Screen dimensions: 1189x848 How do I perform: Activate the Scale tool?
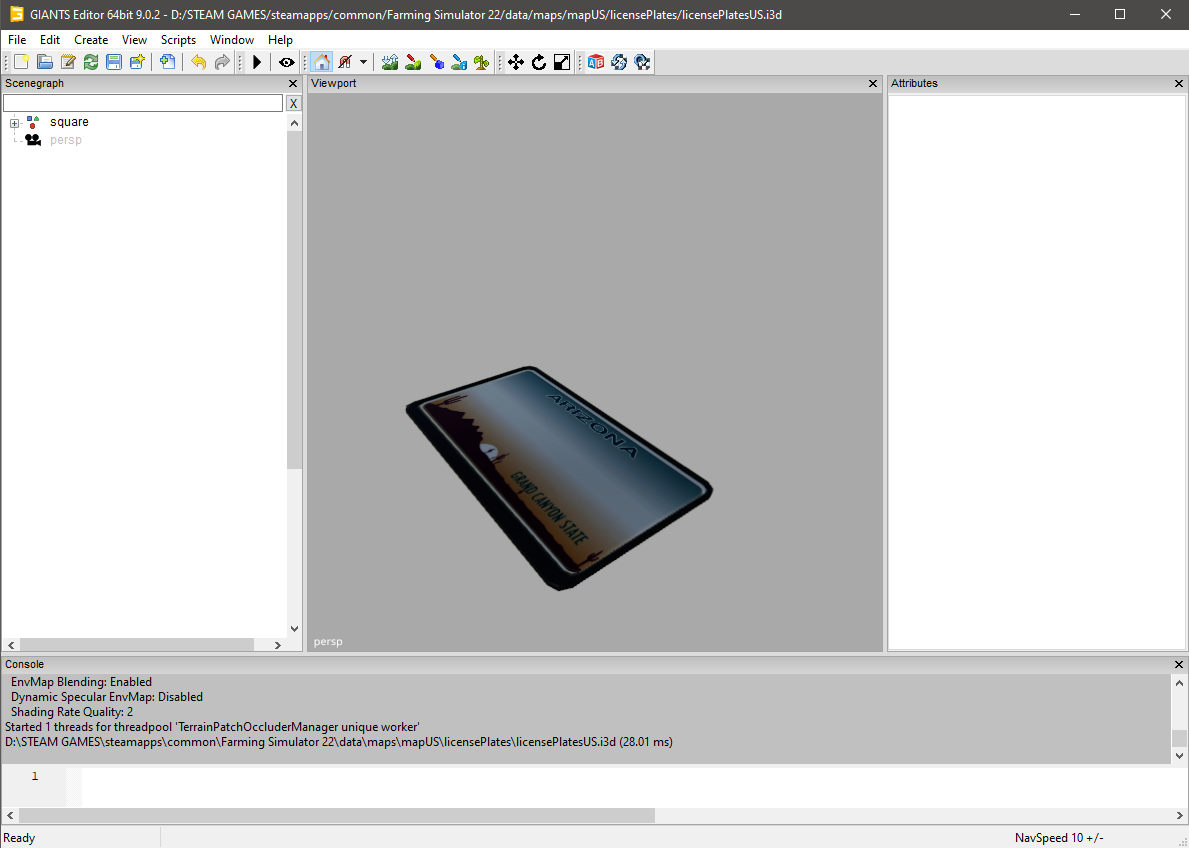pyautogui.click(x=562, y=62)
